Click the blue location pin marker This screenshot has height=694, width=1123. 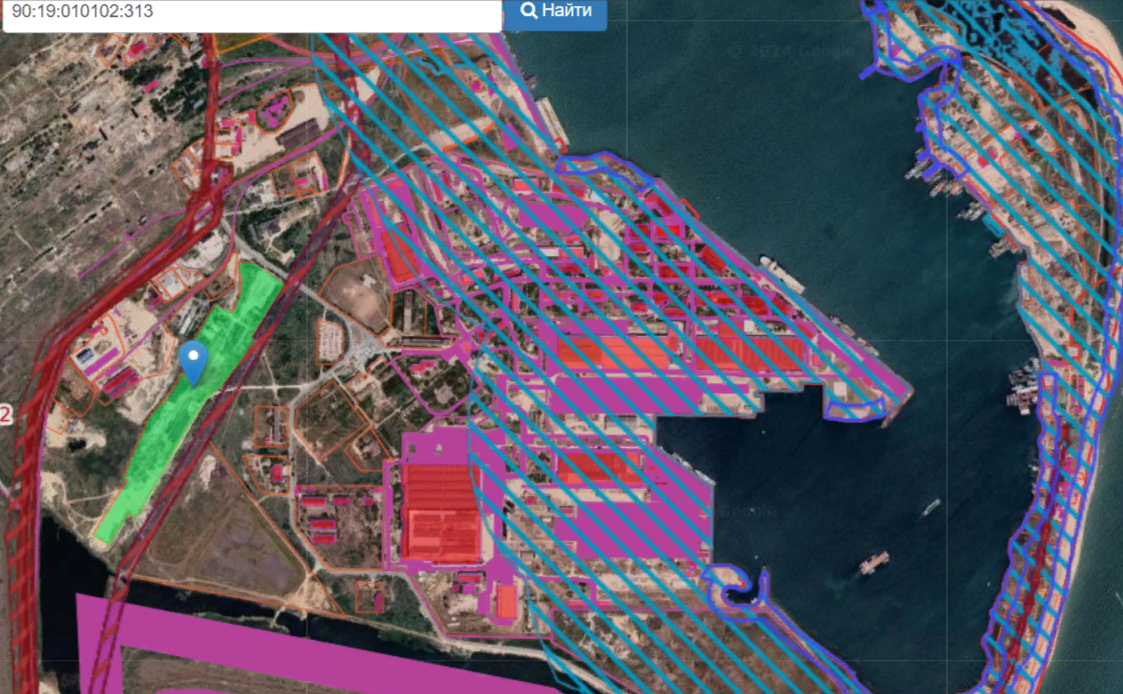click(x=193, y=361)
